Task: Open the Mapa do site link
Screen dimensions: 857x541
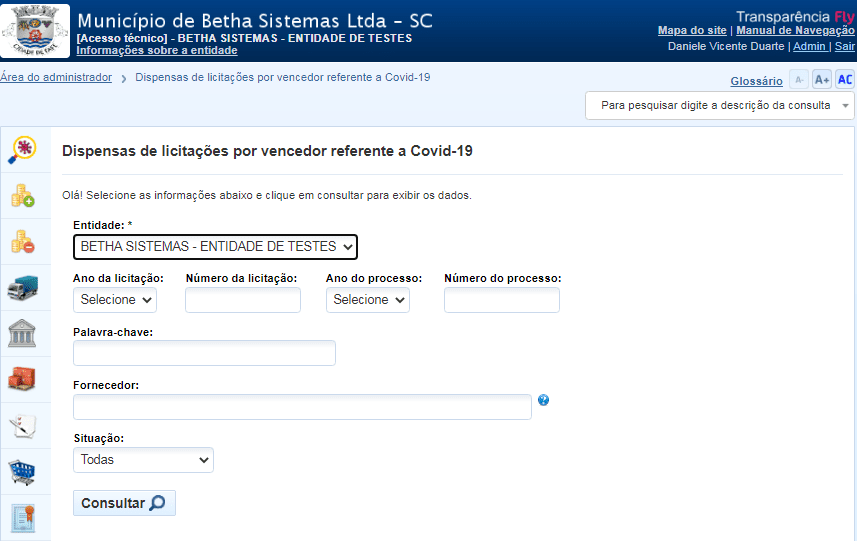Action: pyautogui.click(x=692, y=31)
